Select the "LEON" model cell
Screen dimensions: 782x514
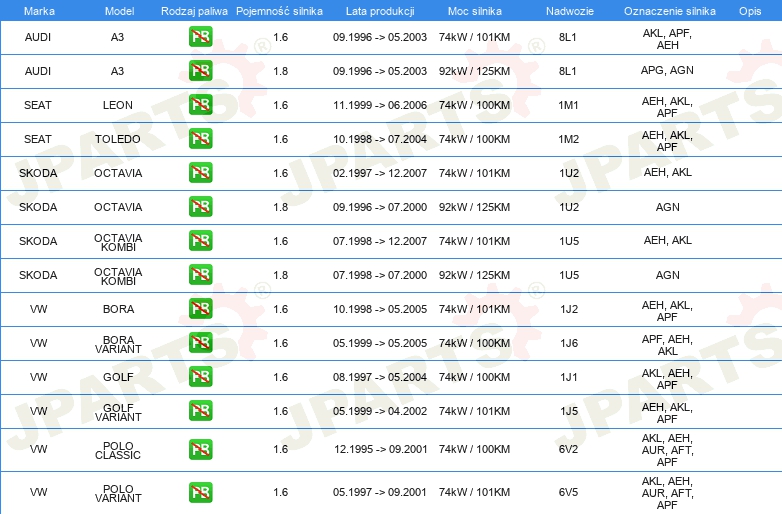118,105
